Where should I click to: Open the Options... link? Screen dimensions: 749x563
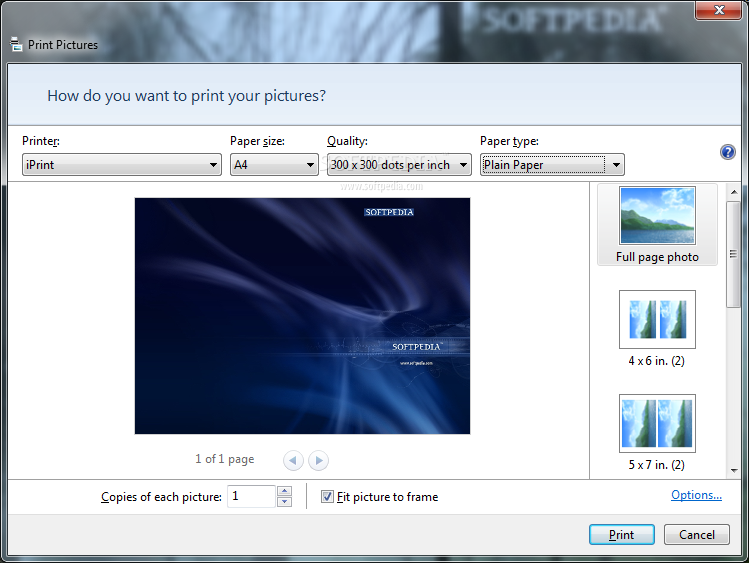point(696,495)
